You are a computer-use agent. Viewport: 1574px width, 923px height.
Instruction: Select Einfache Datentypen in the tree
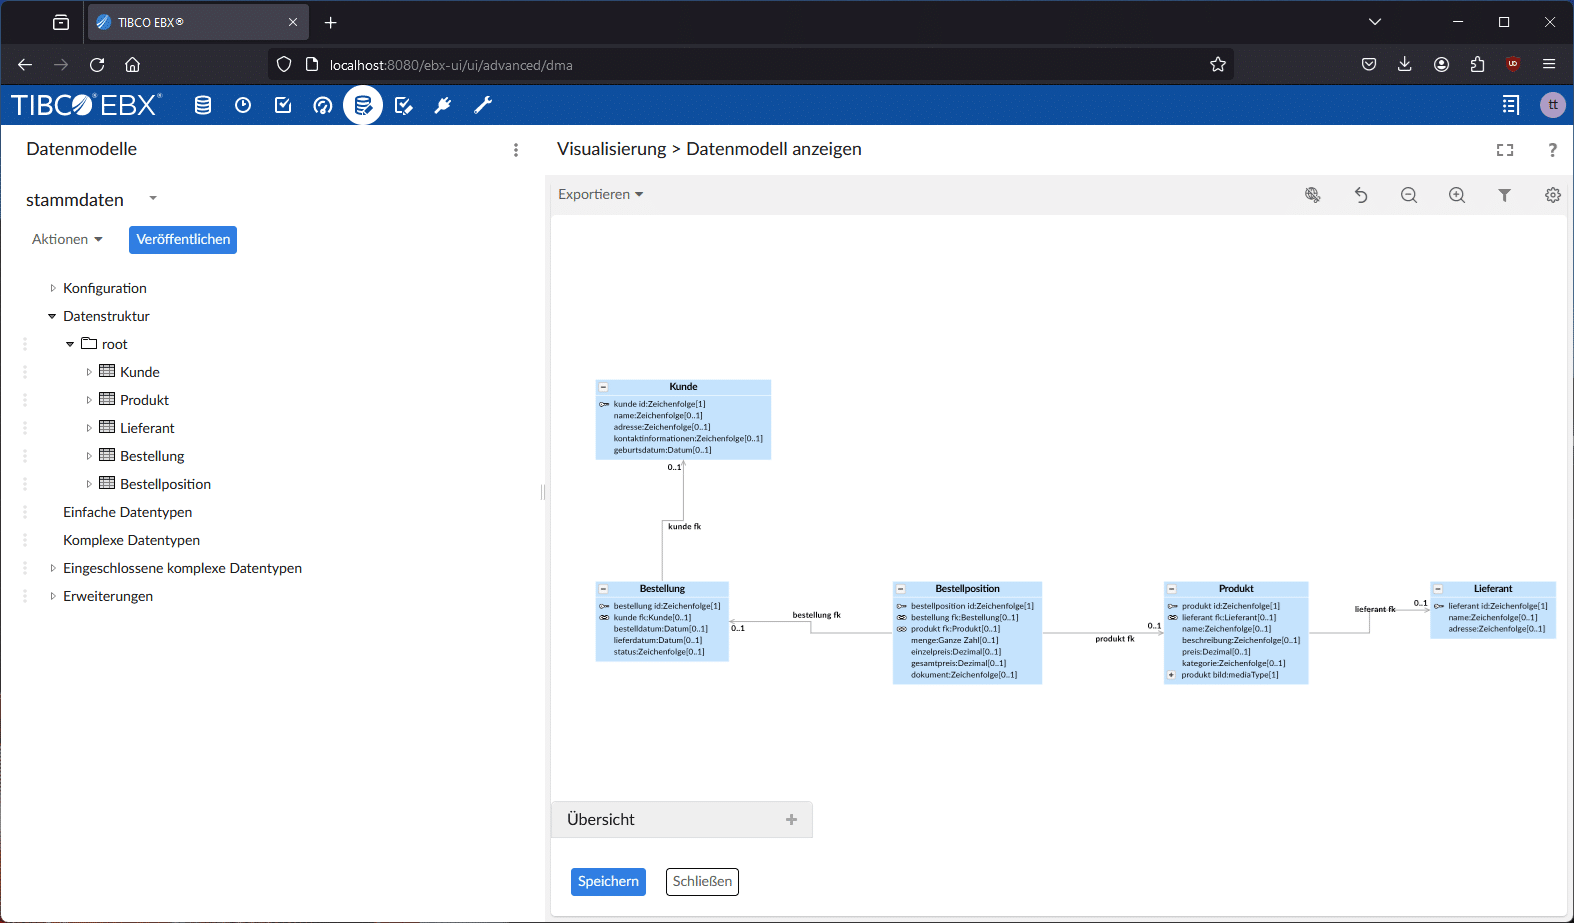pyautogui.click(x=127, y=512)
